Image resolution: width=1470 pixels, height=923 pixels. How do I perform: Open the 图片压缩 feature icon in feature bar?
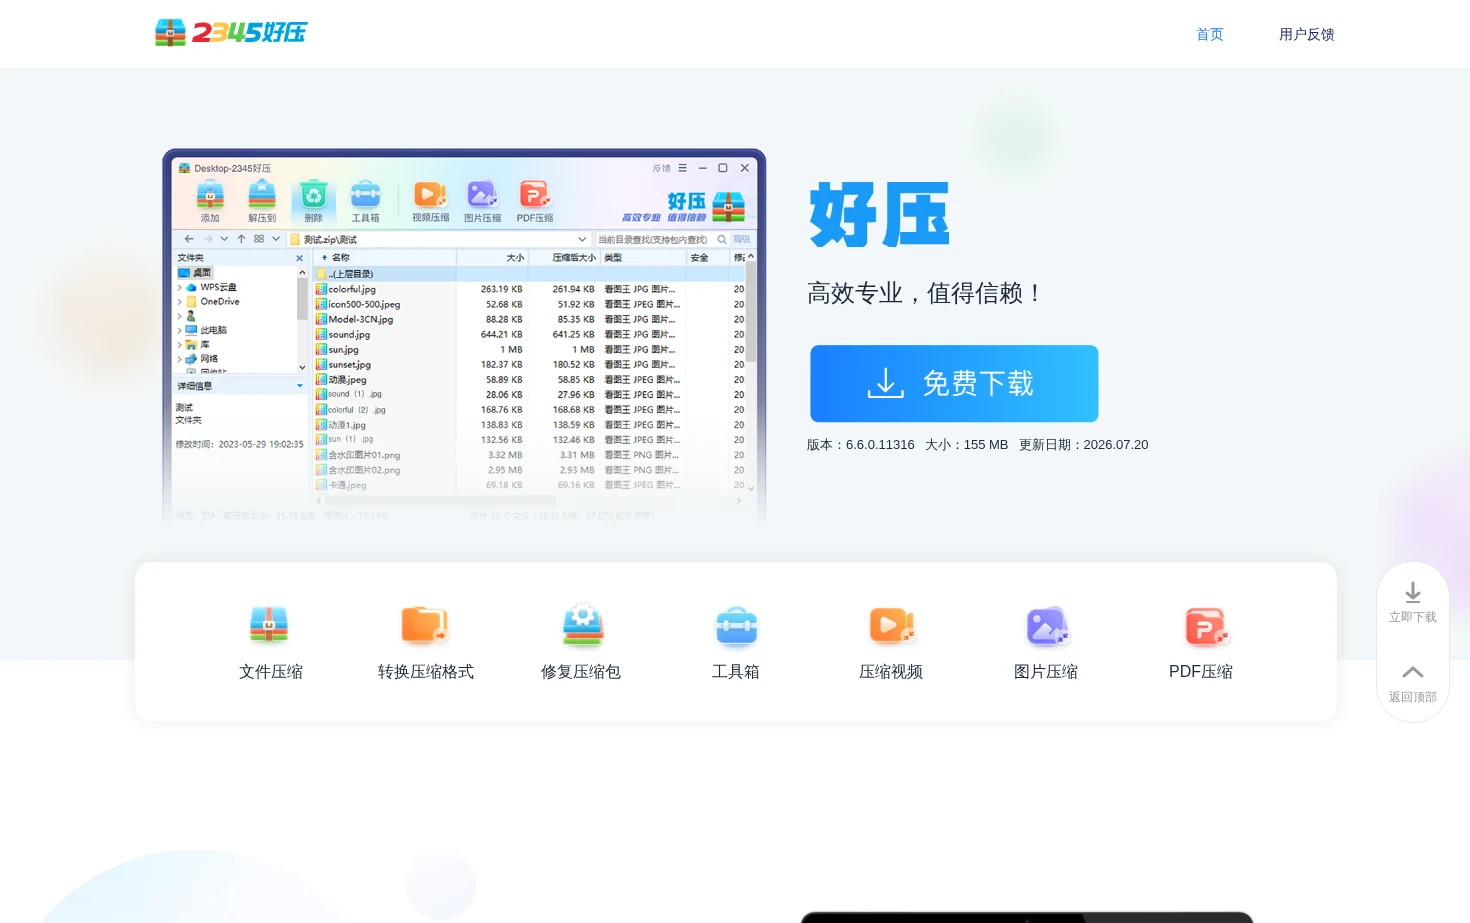click(x=1046, y=626)
